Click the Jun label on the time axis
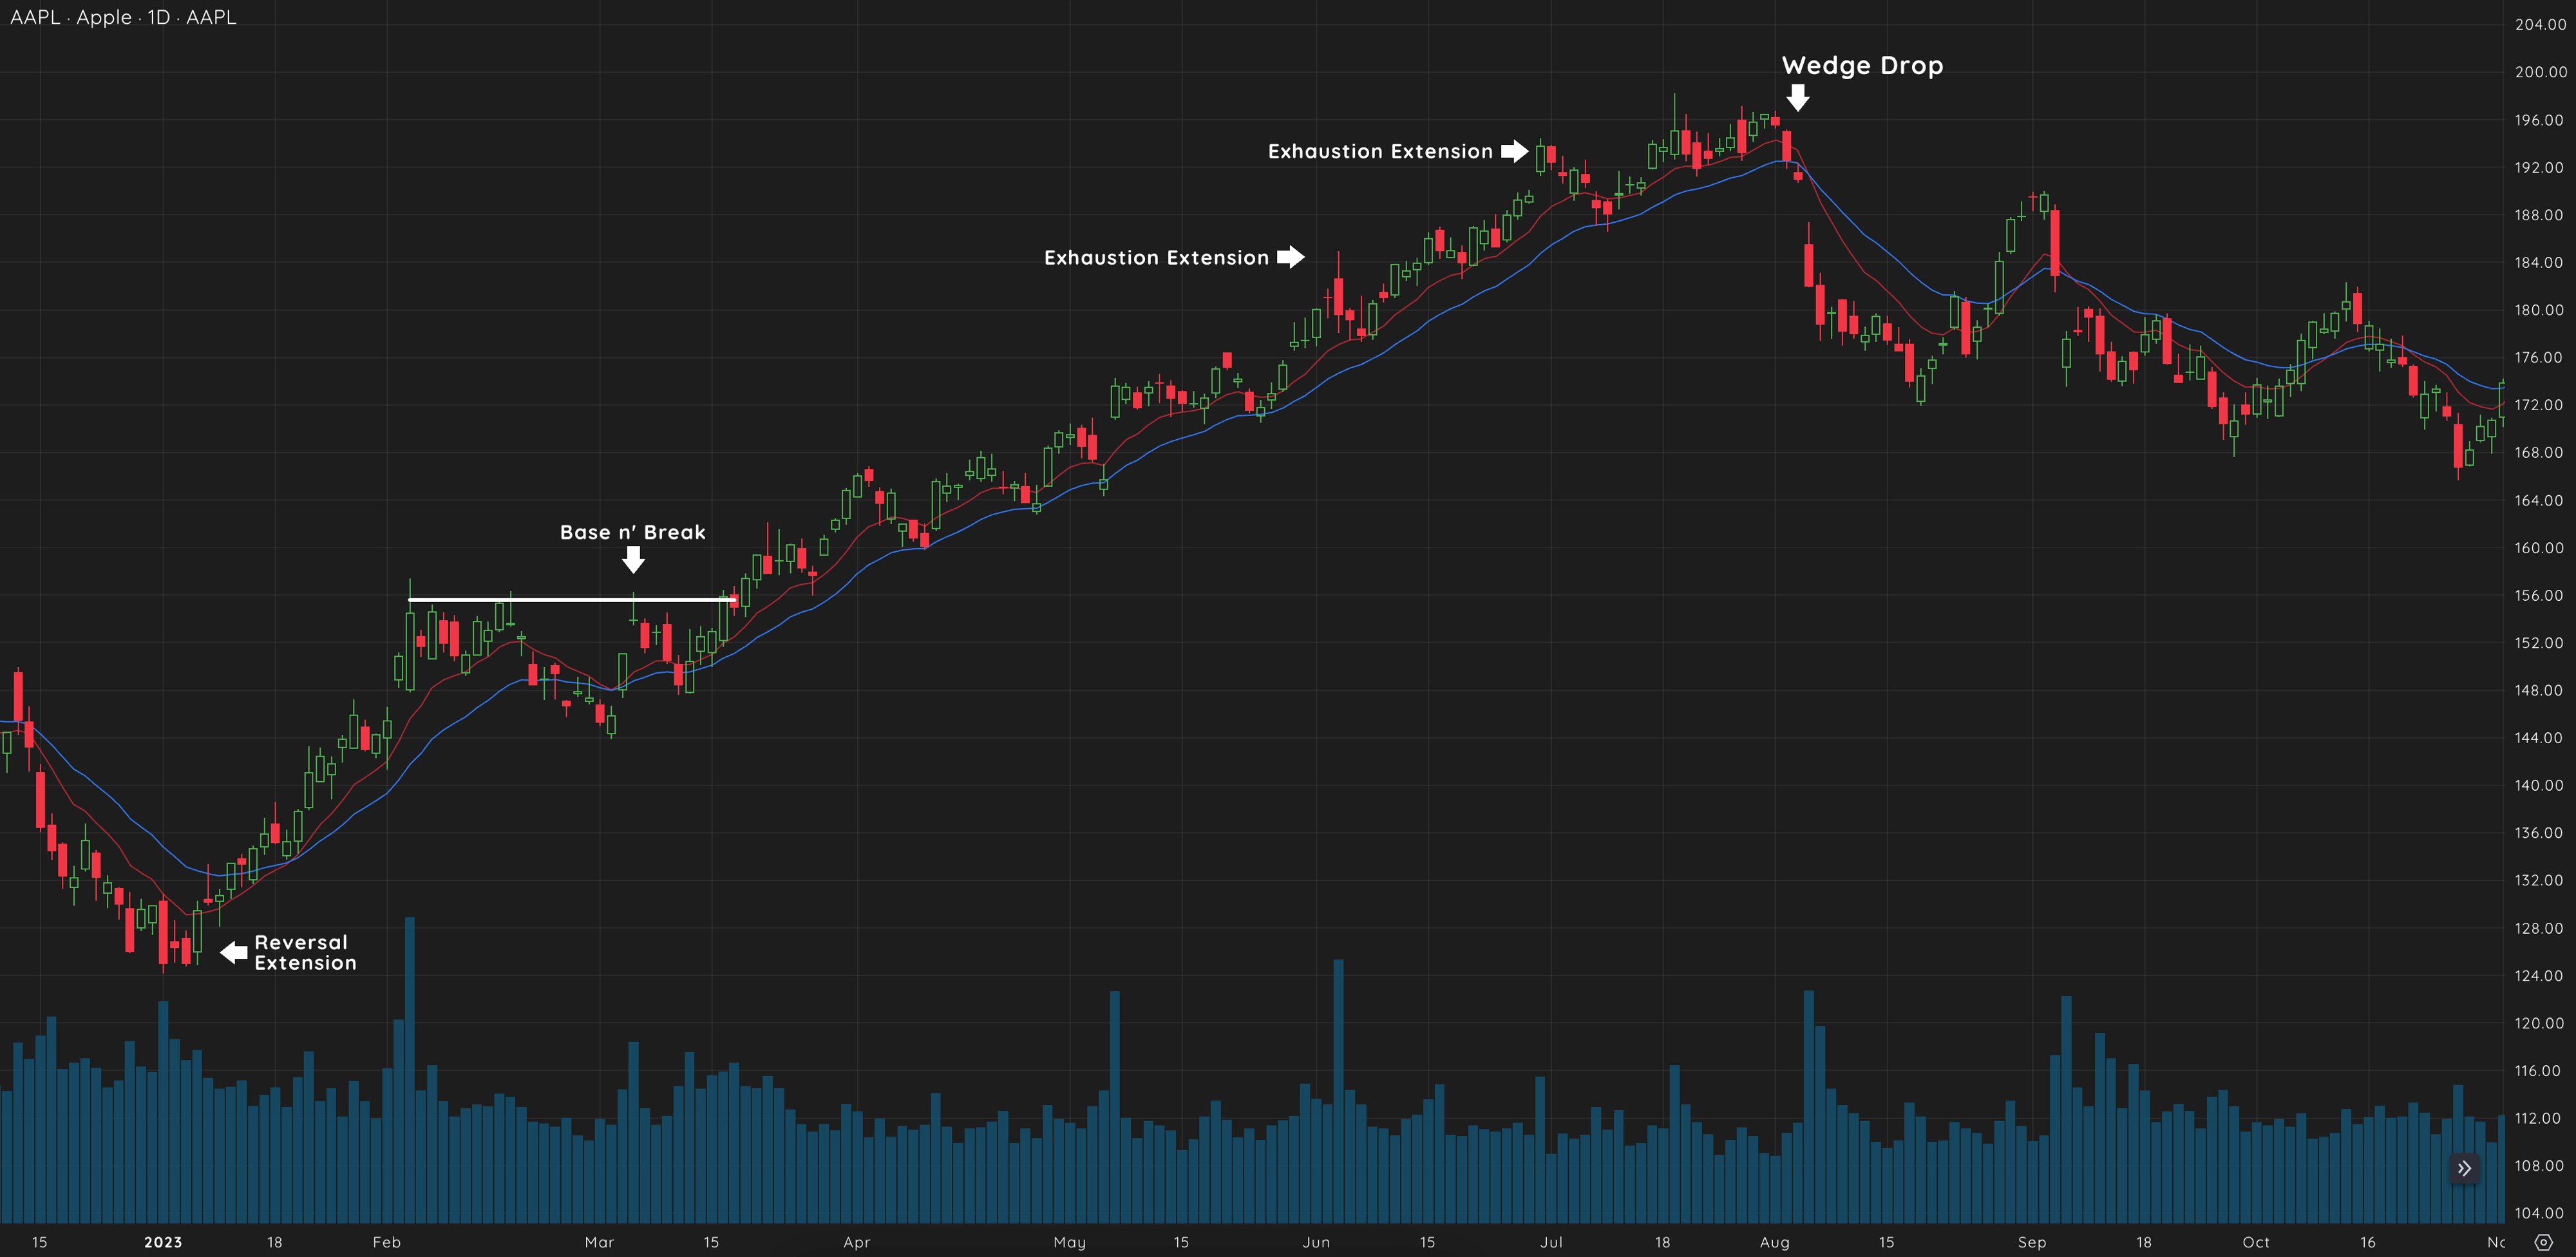 [x=1316, y=1242]
